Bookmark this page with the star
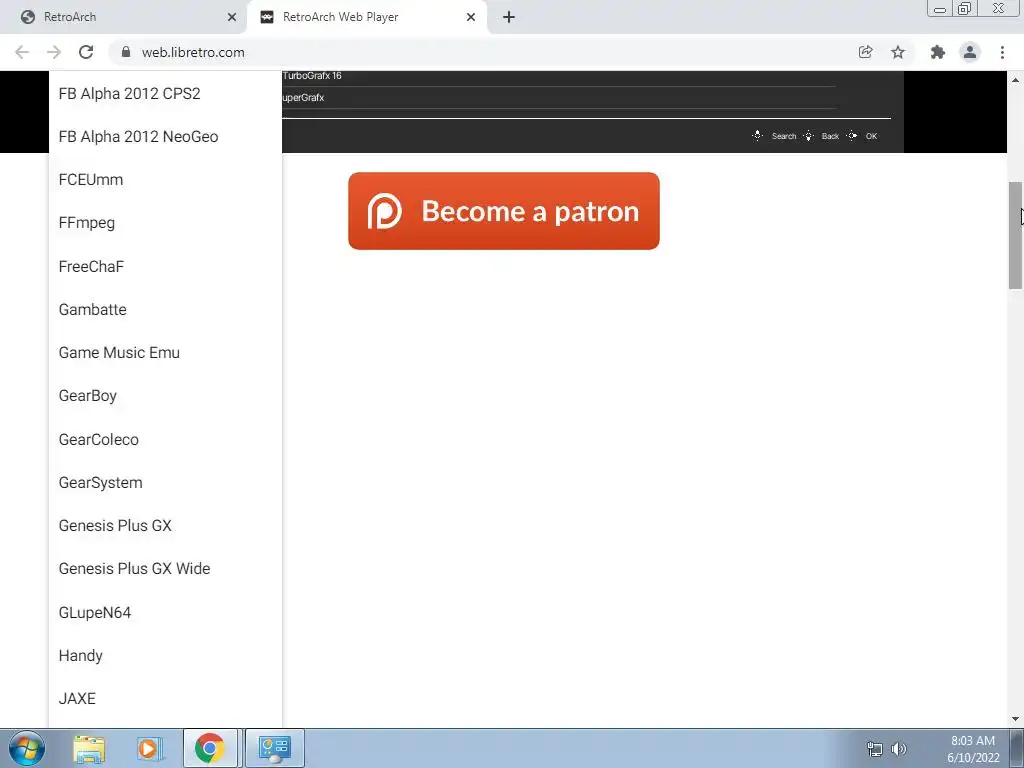The width and height of the screenshot is (1024, 768). click(898, 52)
